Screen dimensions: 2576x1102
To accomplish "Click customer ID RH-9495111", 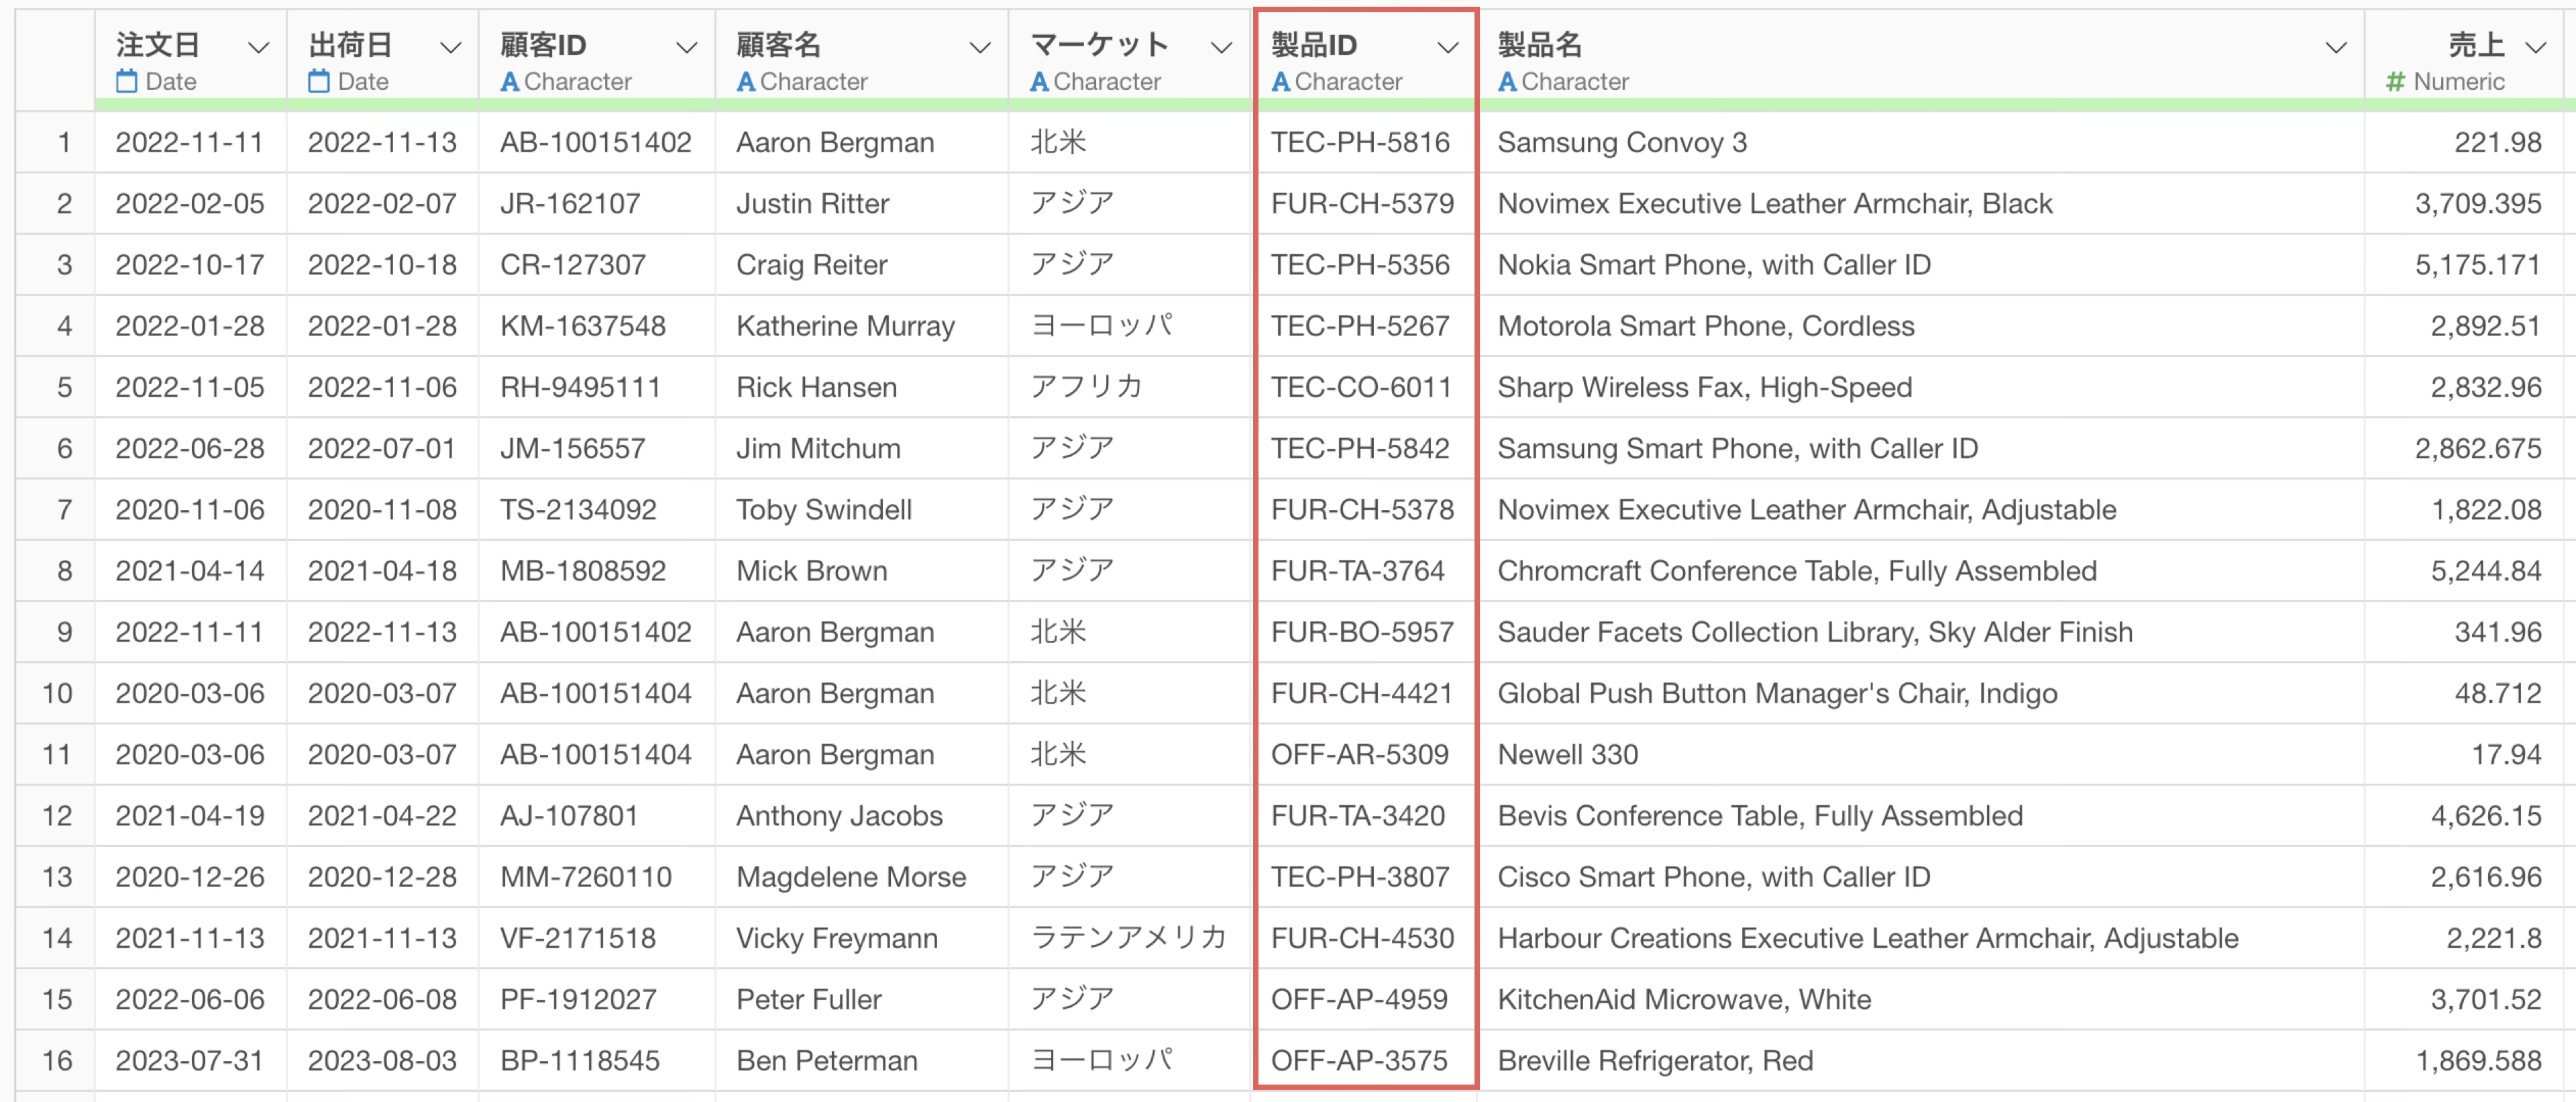I will click(x=580, y=387).
